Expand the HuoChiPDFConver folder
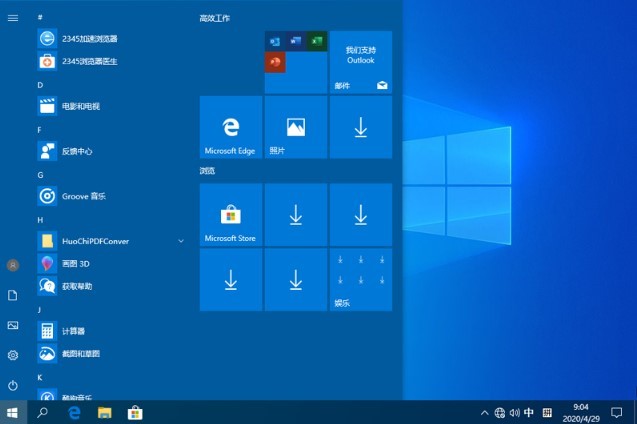Viewport: 637px width, 424px height. (x=181, y=241)
